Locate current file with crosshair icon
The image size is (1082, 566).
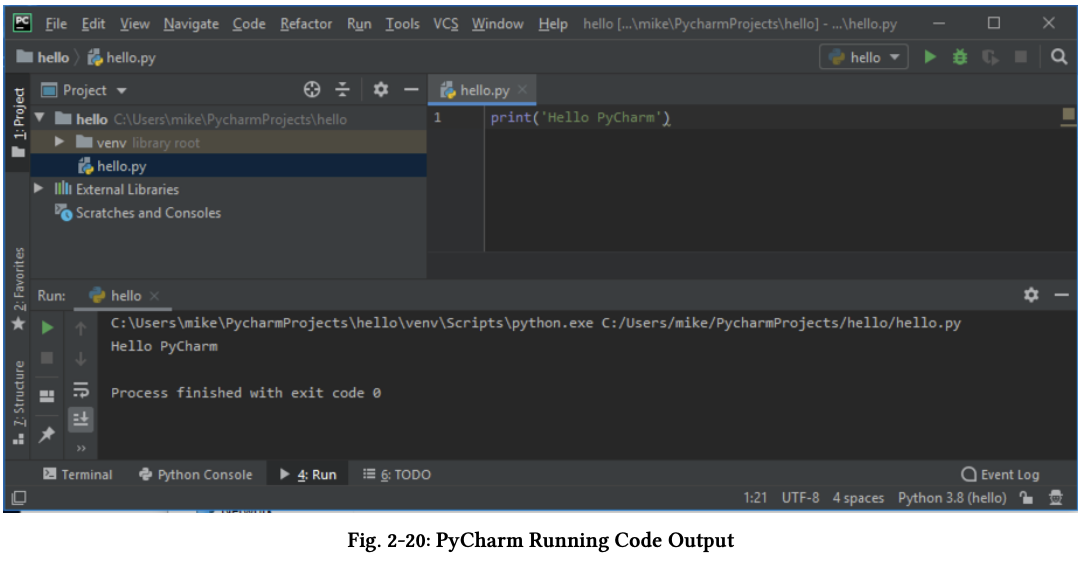pyautogui.click(x=312, y=89)
